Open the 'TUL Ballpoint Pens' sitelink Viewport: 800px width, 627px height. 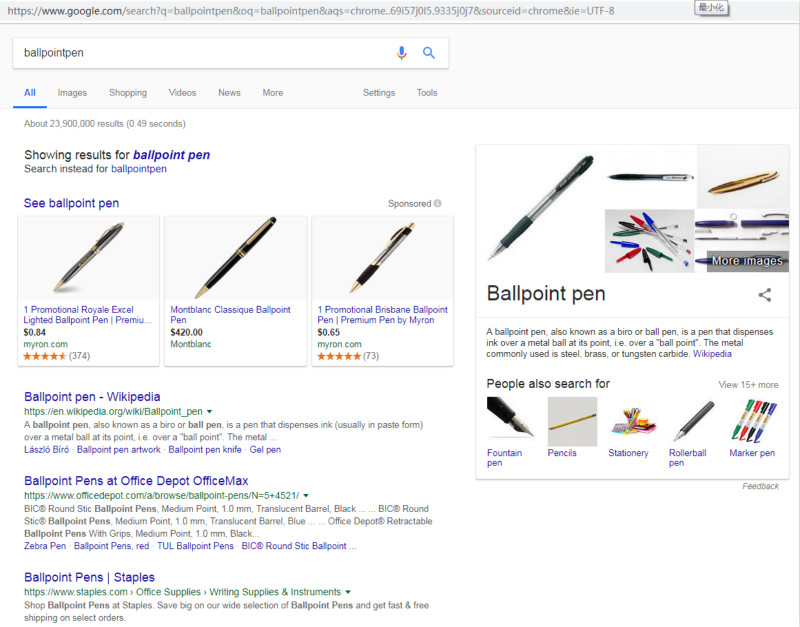pos(195,546)
